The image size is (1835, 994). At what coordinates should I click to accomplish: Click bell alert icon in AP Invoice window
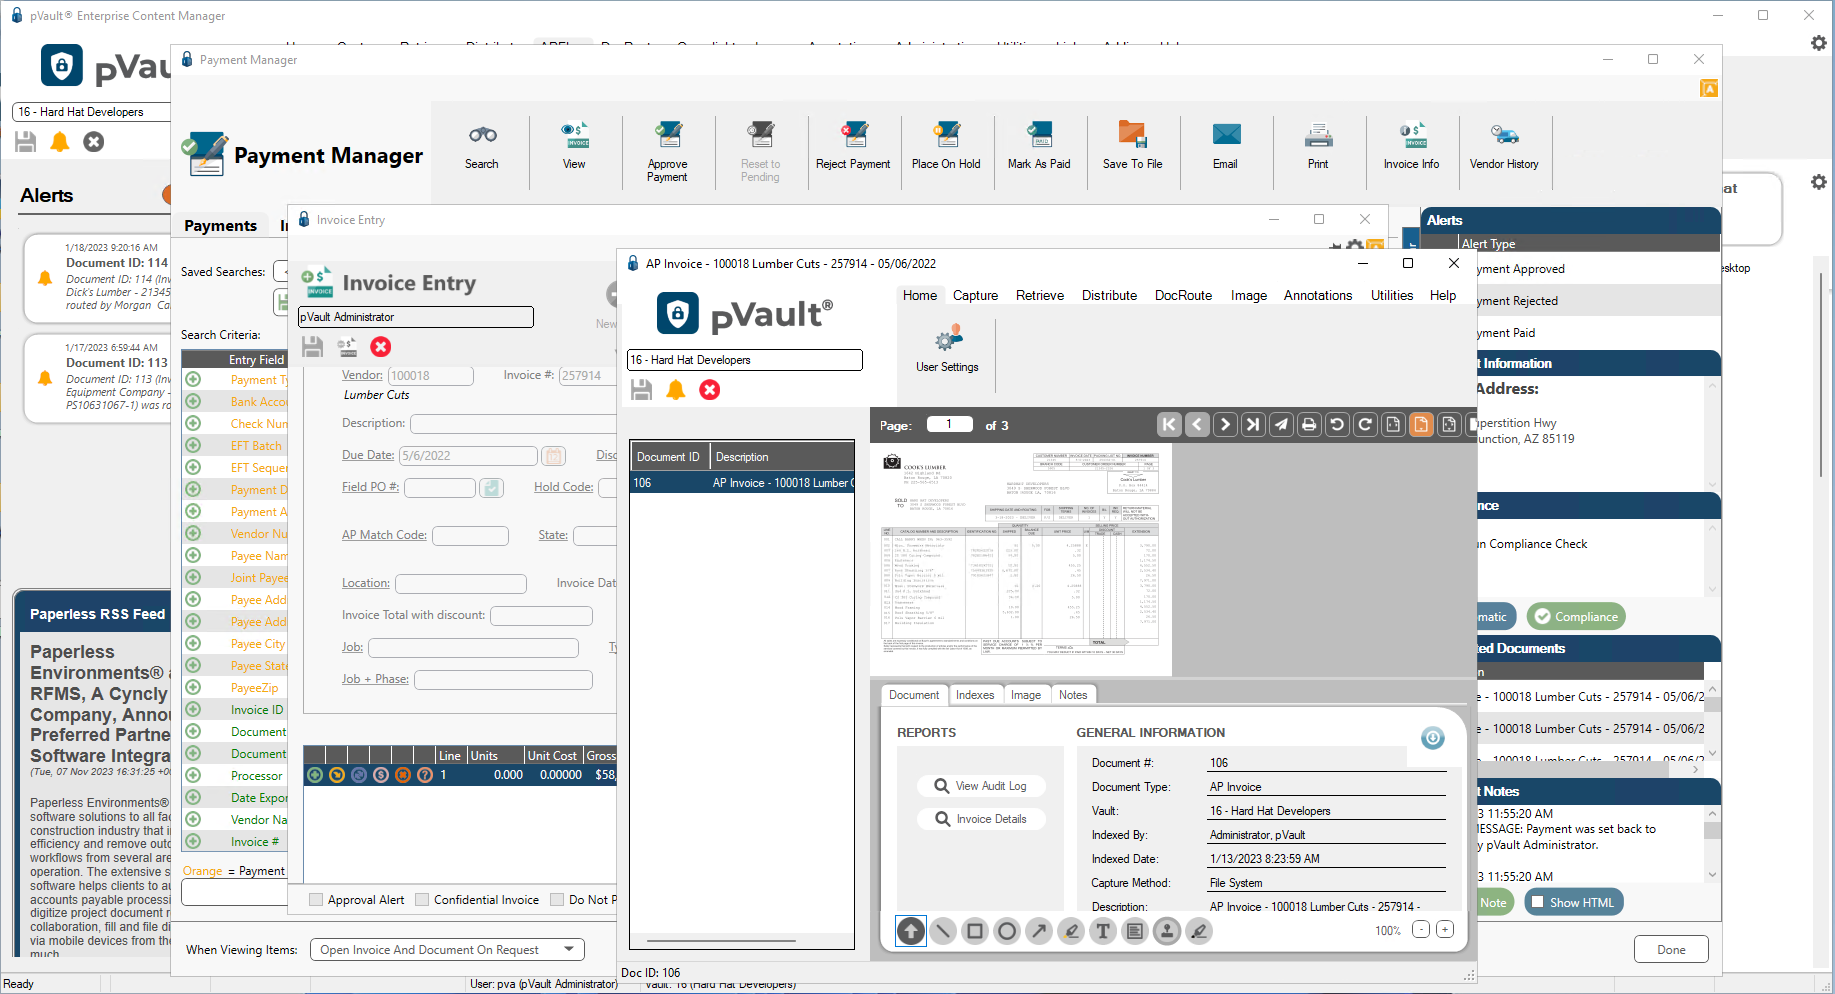tap(676, 390)
